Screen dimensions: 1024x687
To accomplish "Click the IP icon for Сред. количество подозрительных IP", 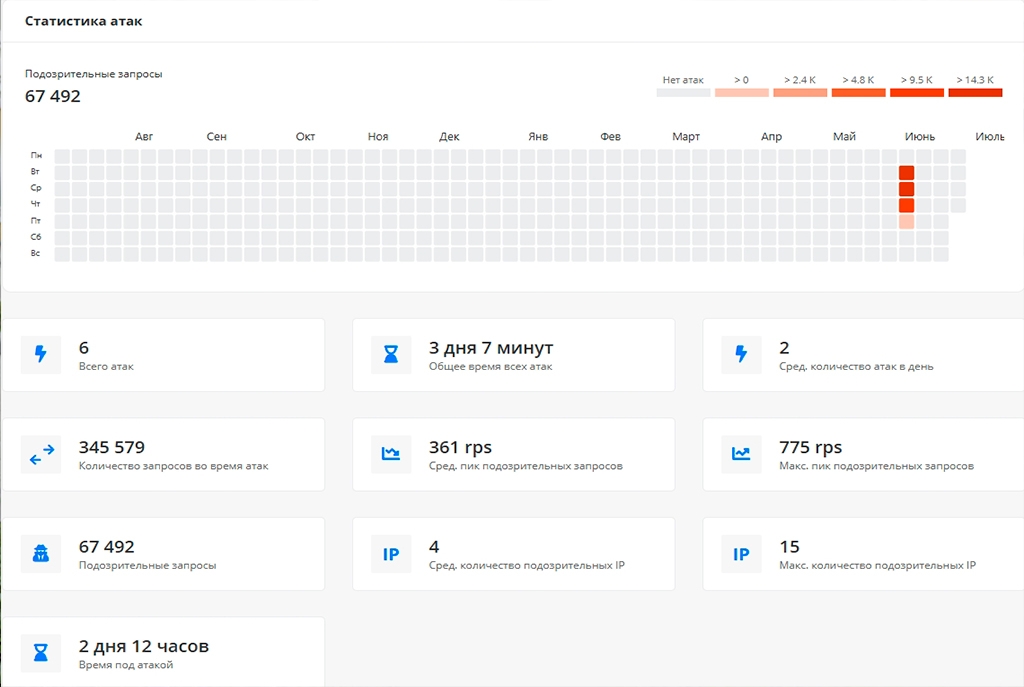I will pos(391,554).
